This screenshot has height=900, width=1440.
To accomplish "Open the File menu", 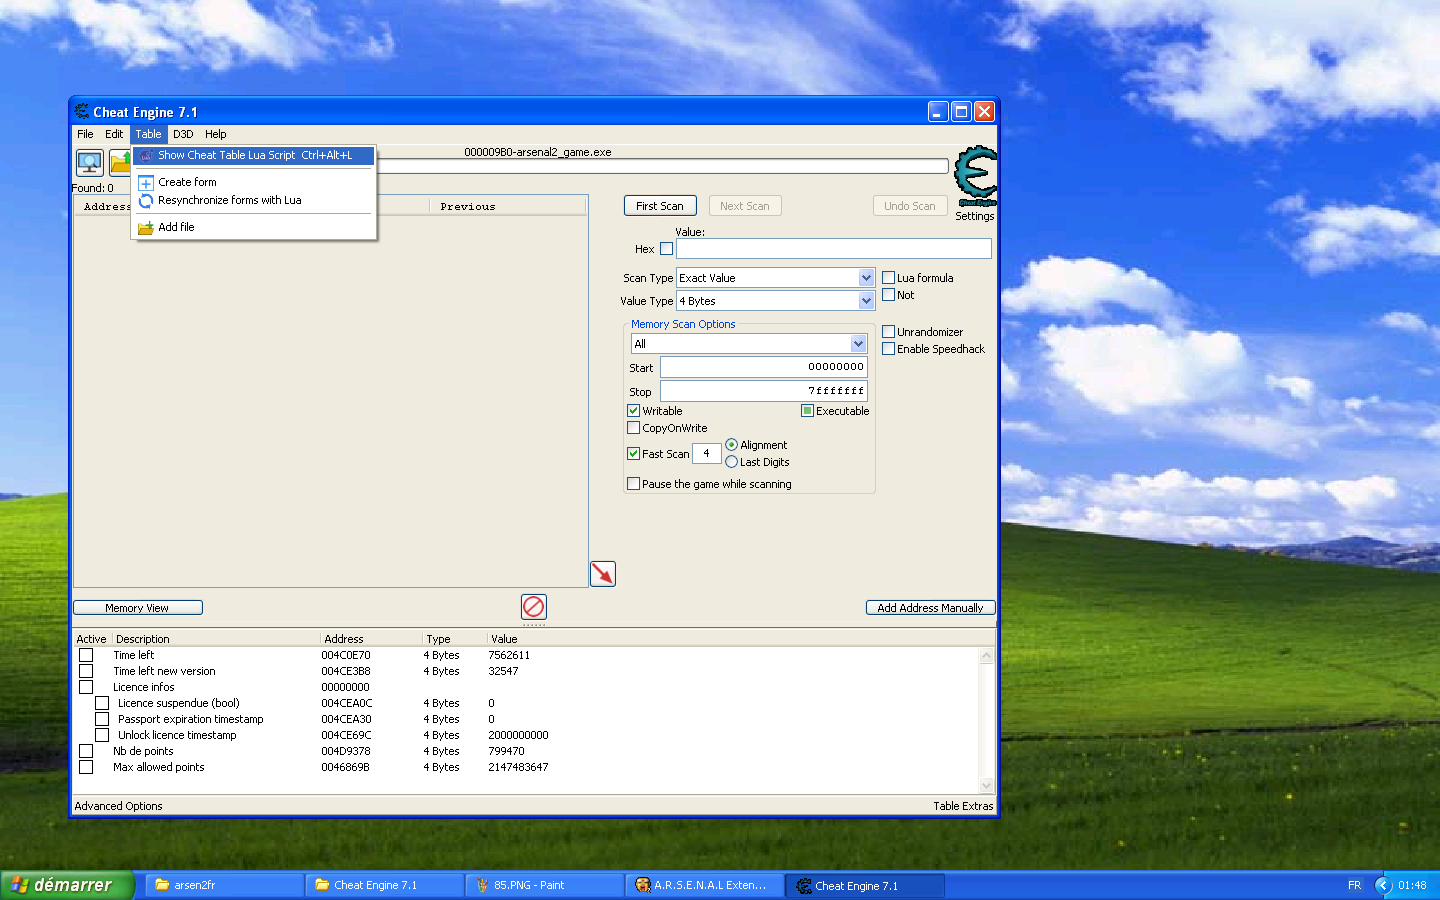I will [x=85, y=134].
